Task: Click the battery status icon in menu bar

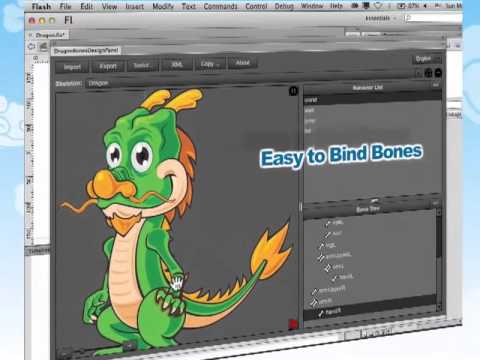Action: point(402,6)
